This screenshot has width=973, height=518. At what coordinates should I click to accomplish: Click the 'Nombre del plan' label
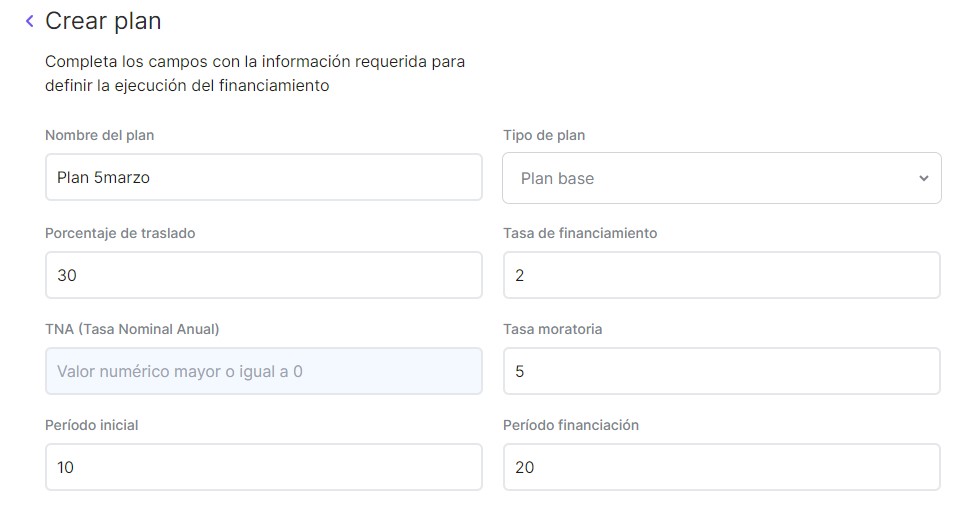tap(100, 135)
